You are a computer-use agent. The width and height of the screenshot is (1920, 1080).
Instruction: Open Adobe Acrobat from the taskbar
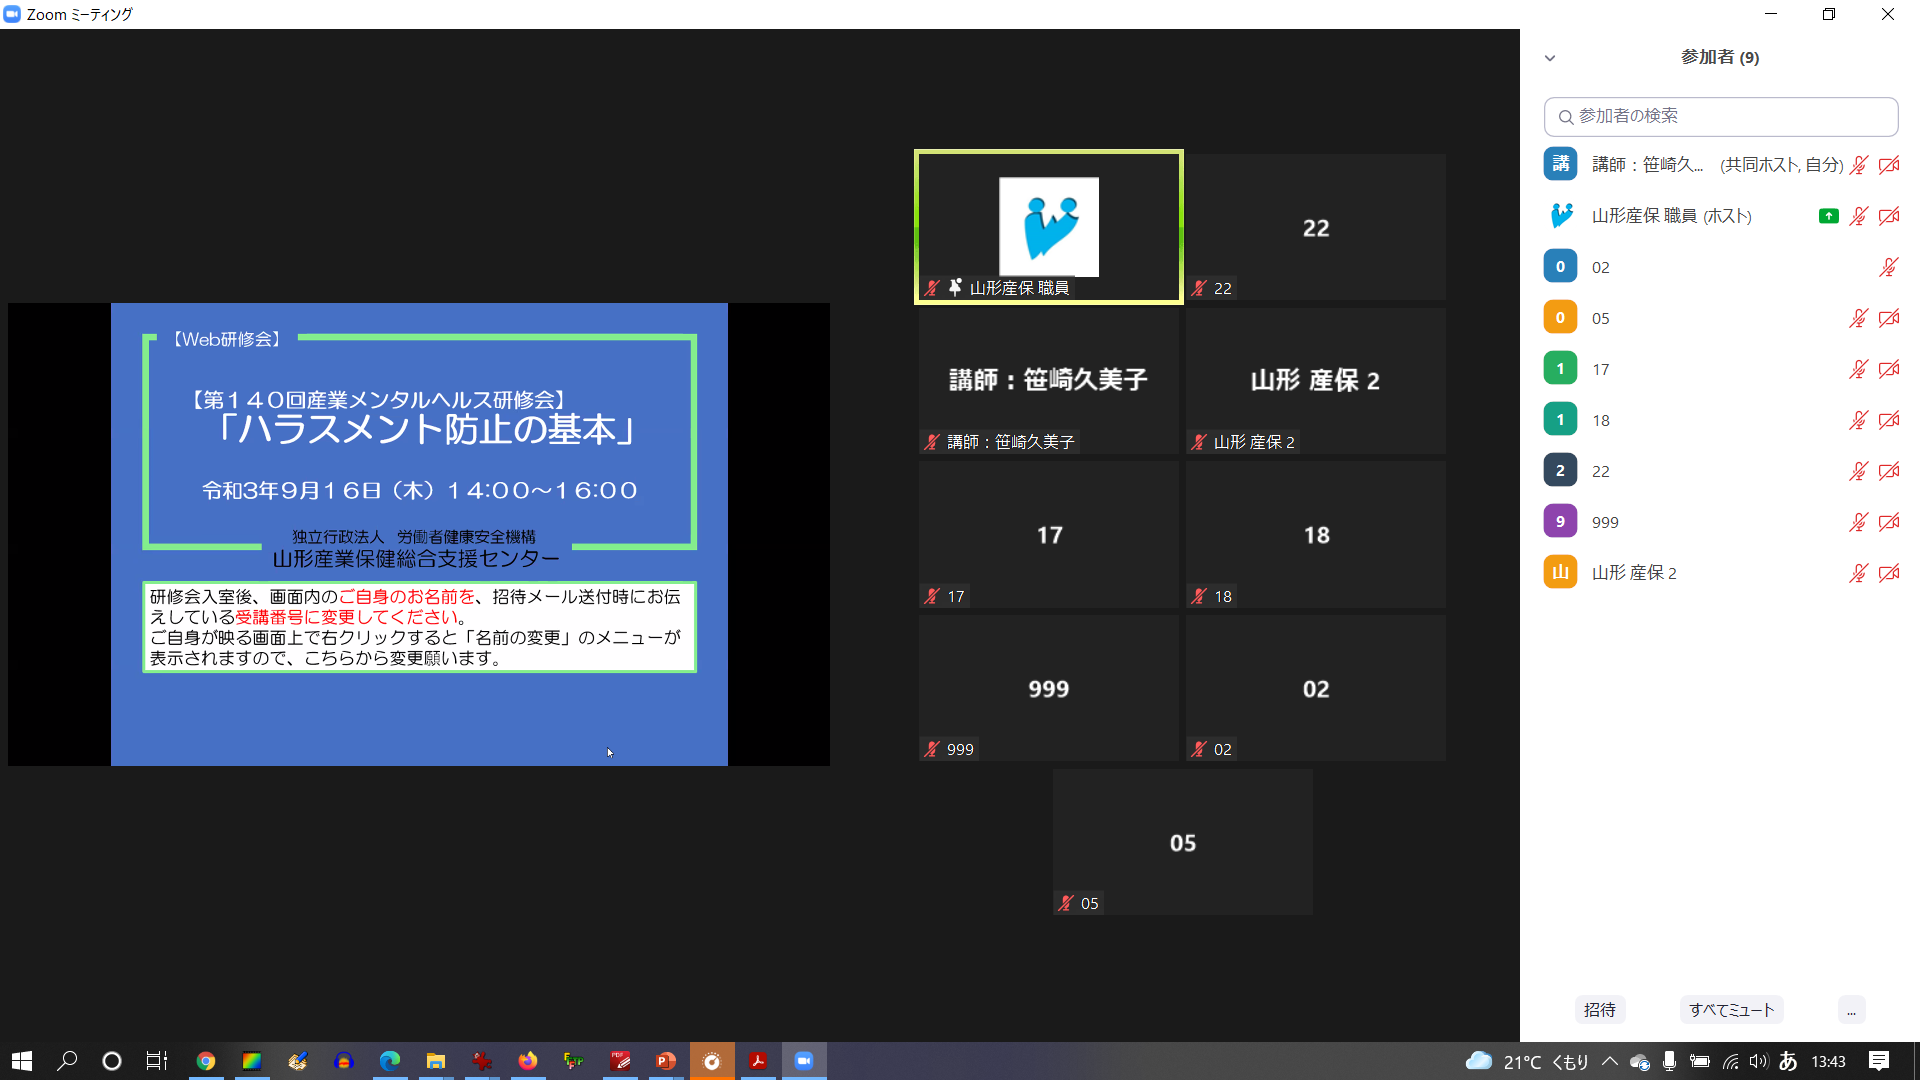pos(758,1061)
